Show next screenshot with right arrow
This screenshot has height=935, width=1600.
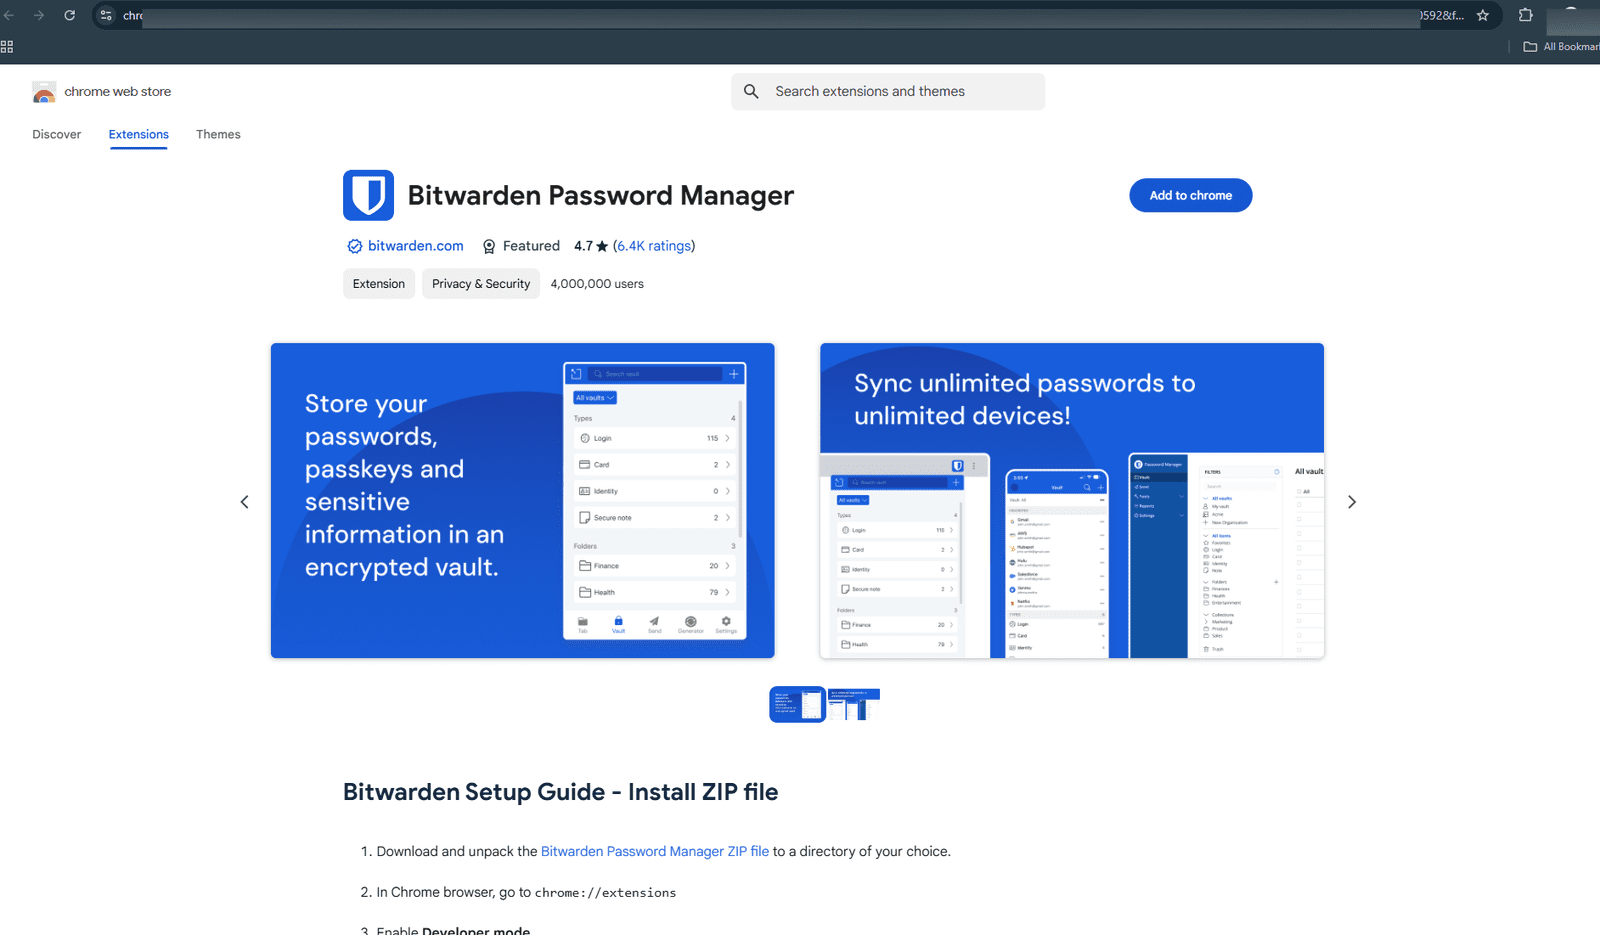click(x=1351, y=502)
